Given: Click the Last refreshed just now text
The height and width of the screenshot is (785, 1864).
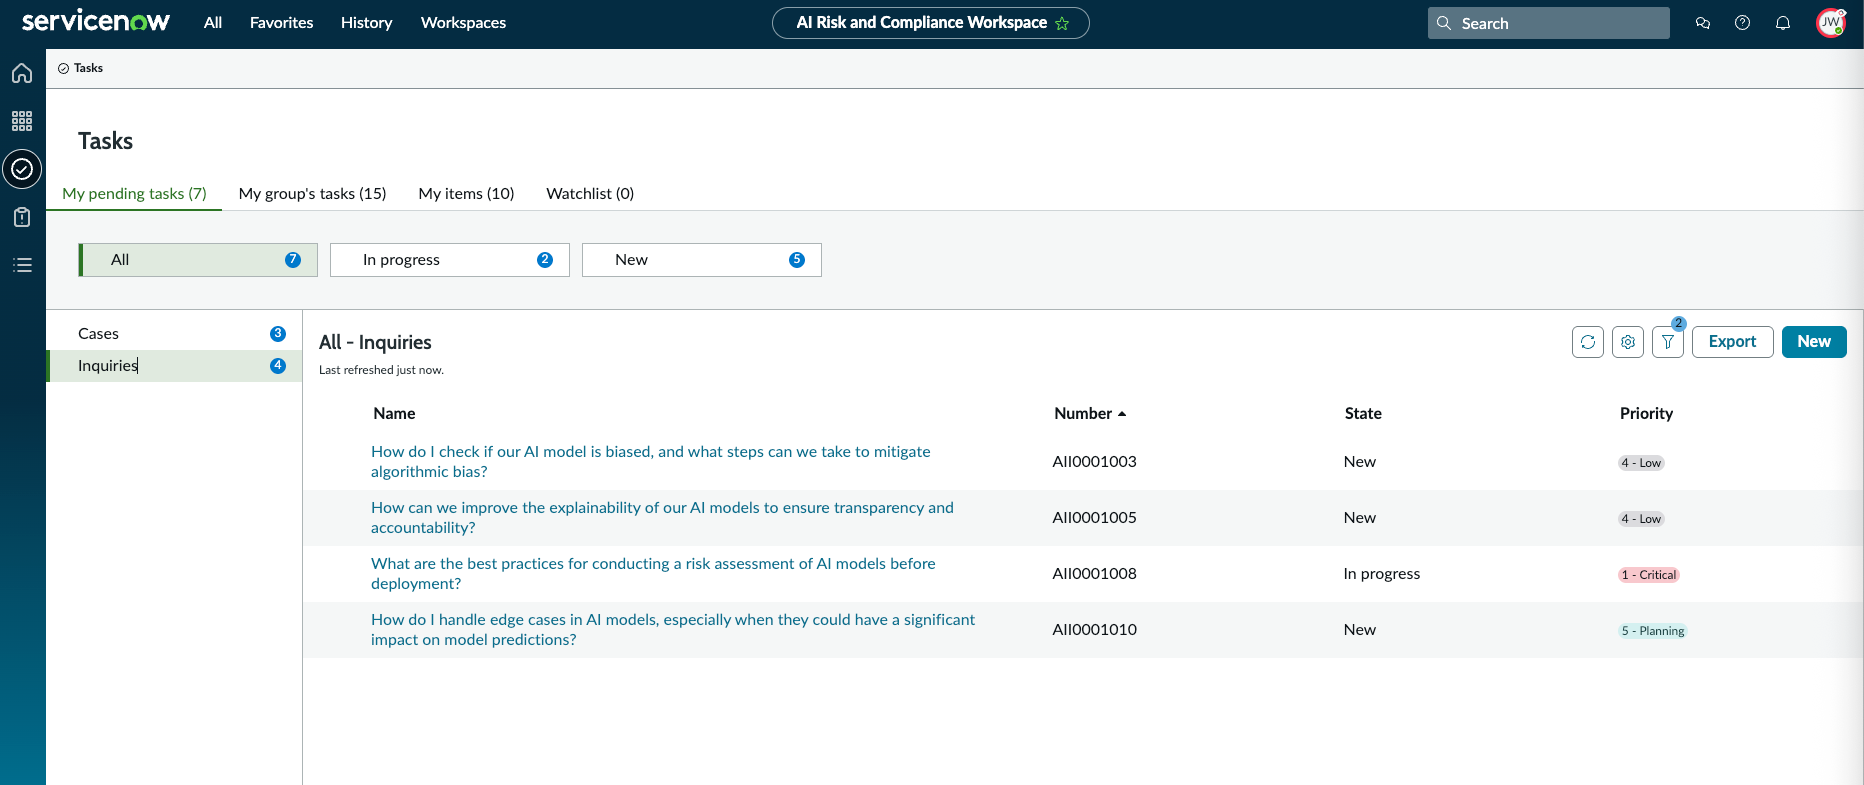Looking at the screenshot, I should tap(381, 370).
